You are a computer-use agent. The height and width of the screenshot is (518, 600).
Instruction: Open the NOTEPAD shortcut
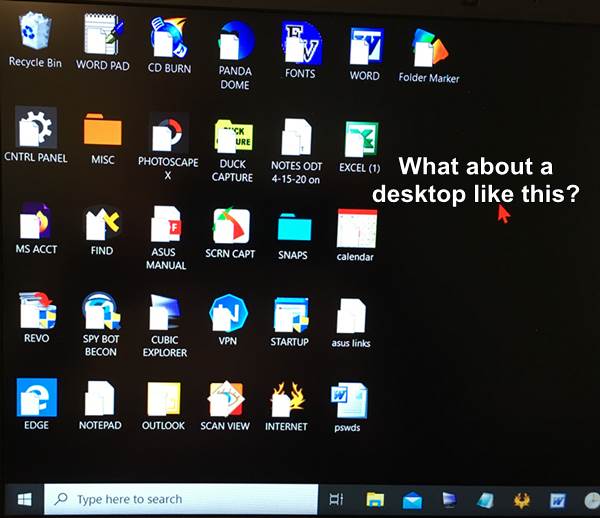pos(99,398)
